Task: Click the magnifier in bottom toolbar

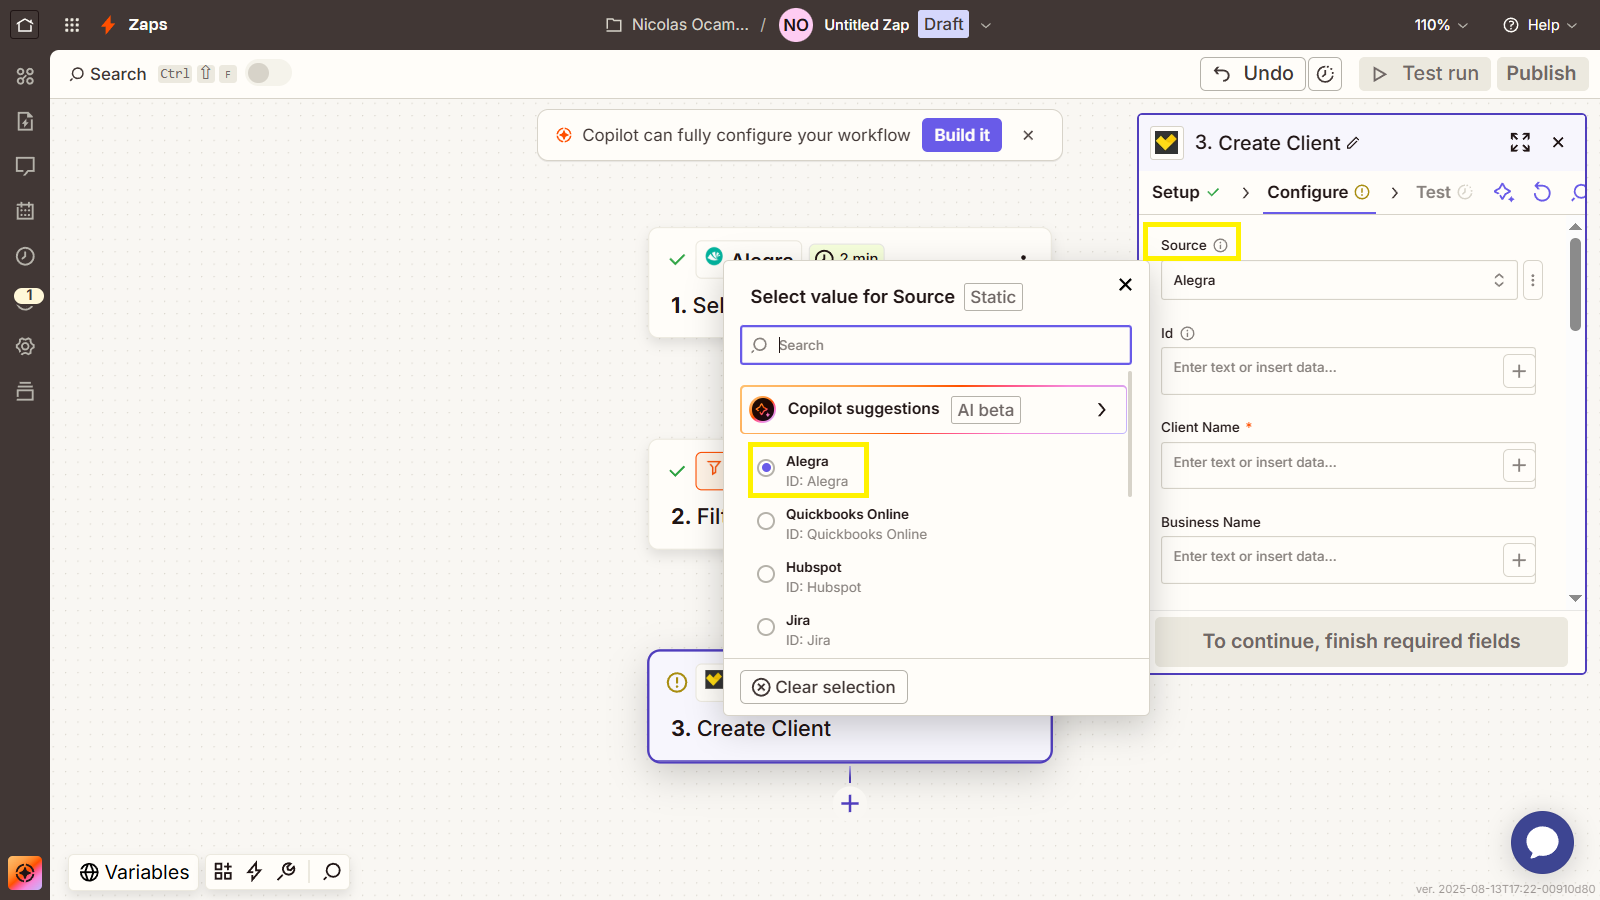Action: coord(332,872)
